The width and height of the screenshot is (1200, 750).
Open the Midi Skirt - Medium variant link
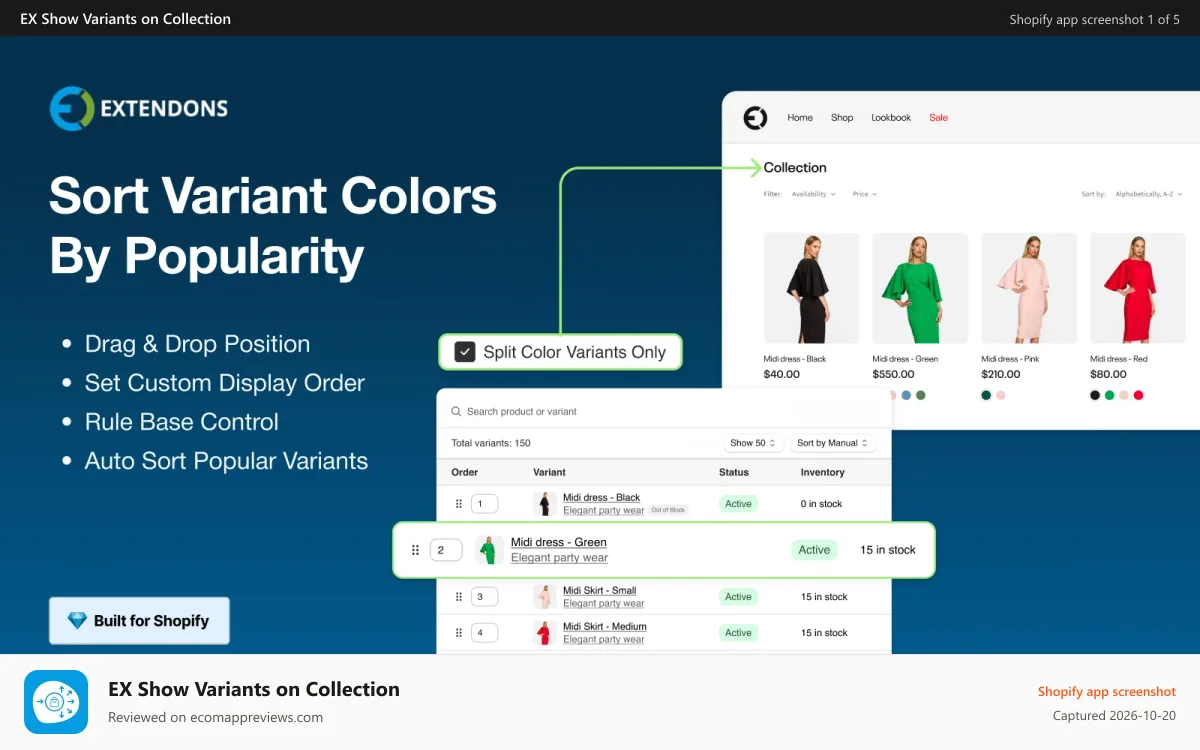[x=604, y=627]
